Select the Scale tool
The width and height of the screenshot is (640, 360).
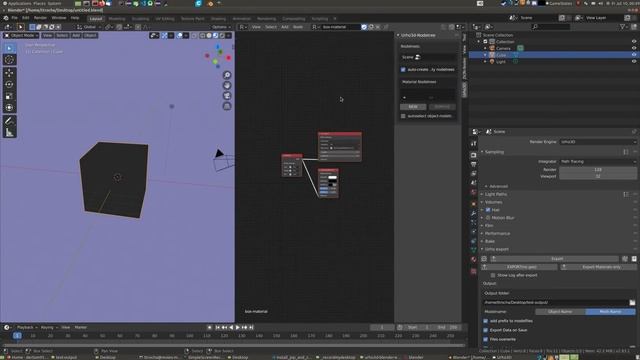(9, 96)
